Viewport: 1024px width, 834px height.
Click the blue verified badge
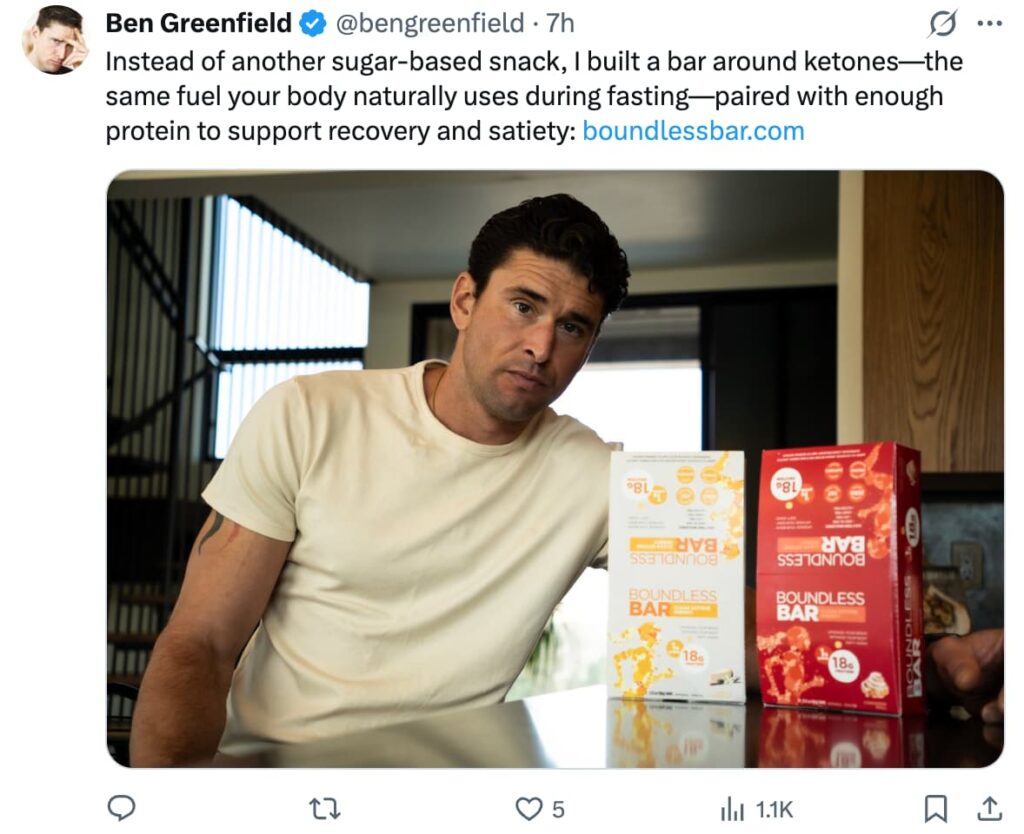(x=313, y=24)
